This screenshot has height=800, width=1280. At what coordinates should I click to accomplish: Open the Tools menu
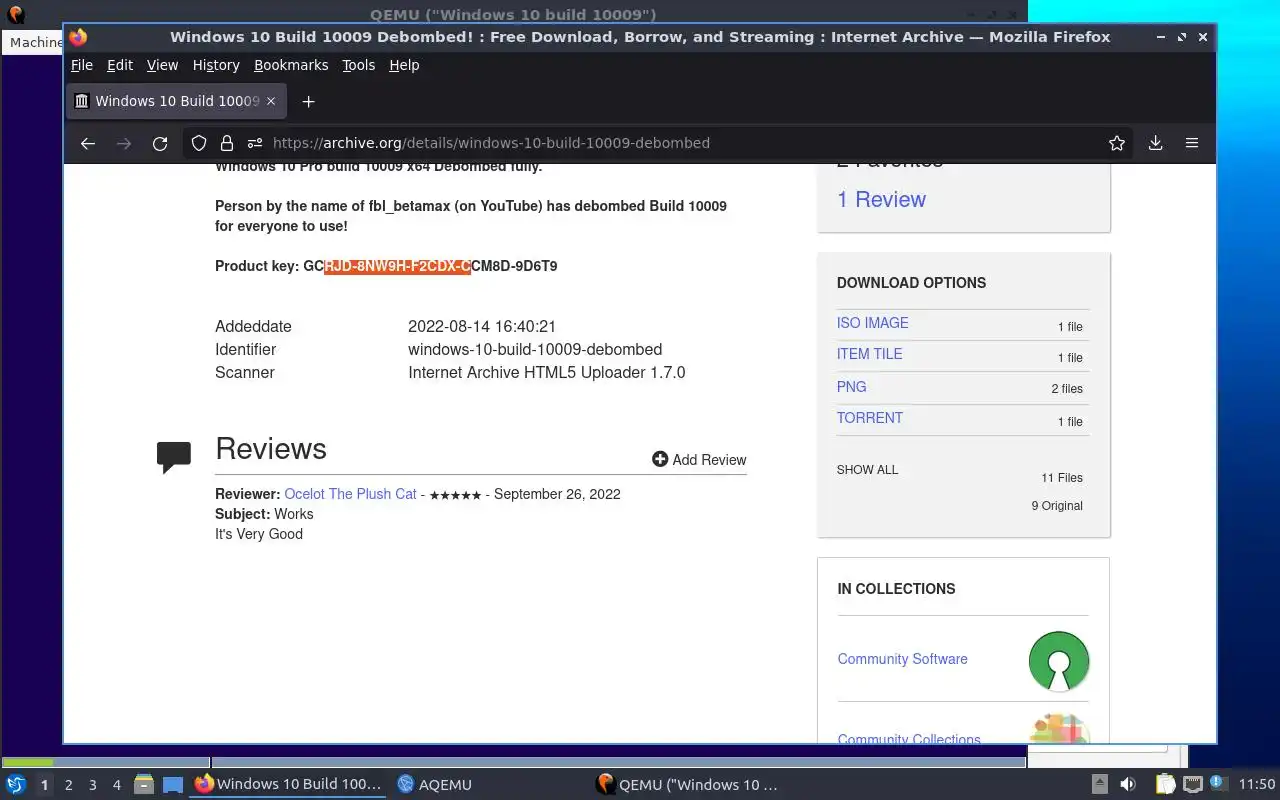[x=358, y=65]
